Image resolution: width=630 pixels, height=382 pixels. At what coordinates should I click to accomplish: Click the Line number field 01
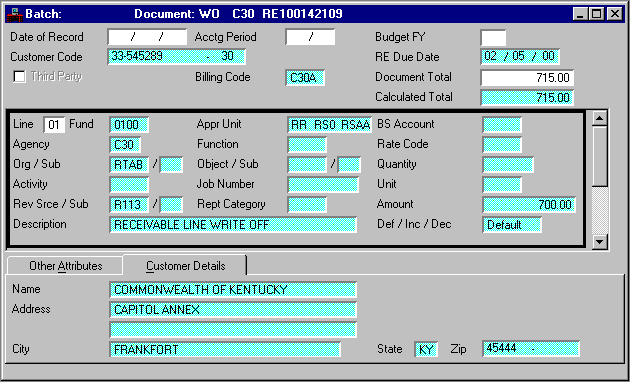54,125
